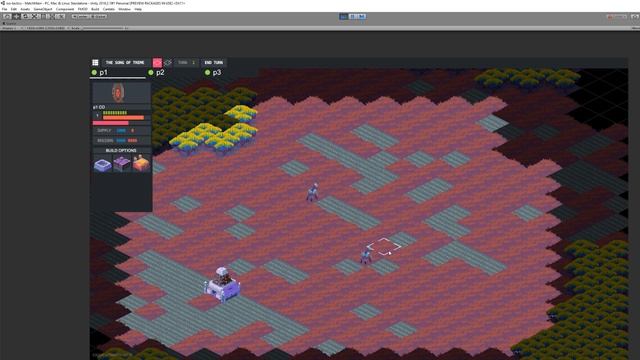The height and width of the screenshot is (360, 640).
Task: Choose the blue platform build option
Action: click(x=102, y=164)
